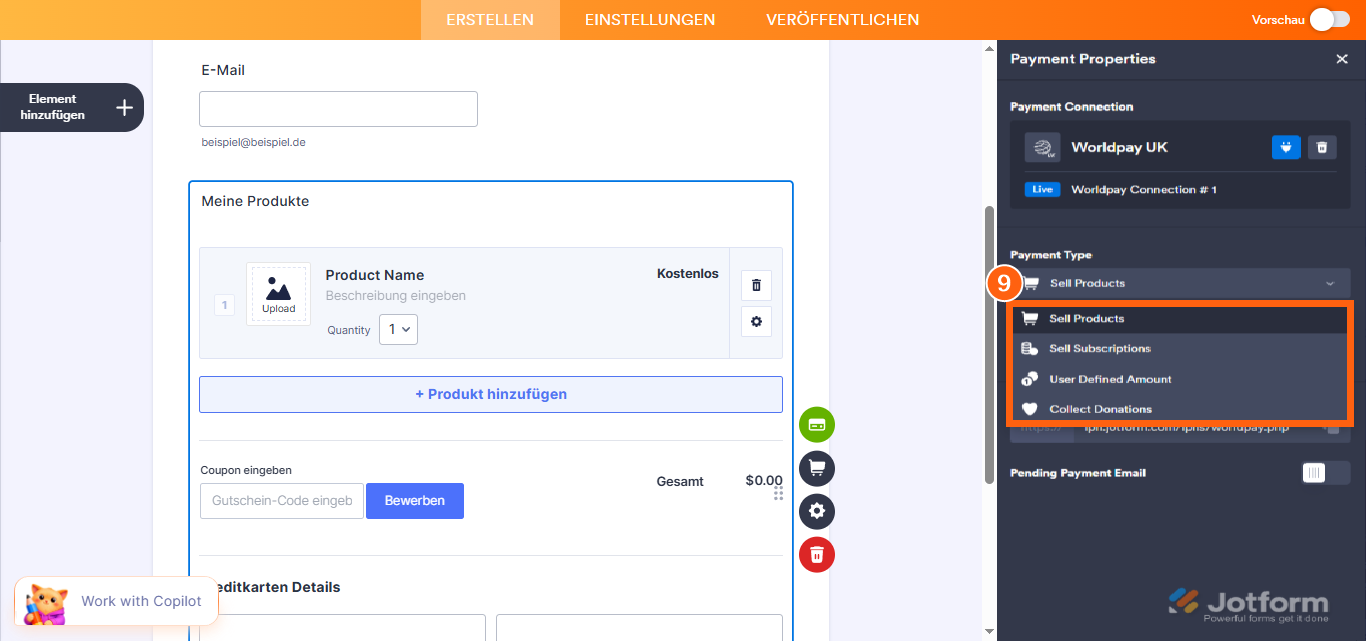Click the Produkt hinzufügen button

490,394
